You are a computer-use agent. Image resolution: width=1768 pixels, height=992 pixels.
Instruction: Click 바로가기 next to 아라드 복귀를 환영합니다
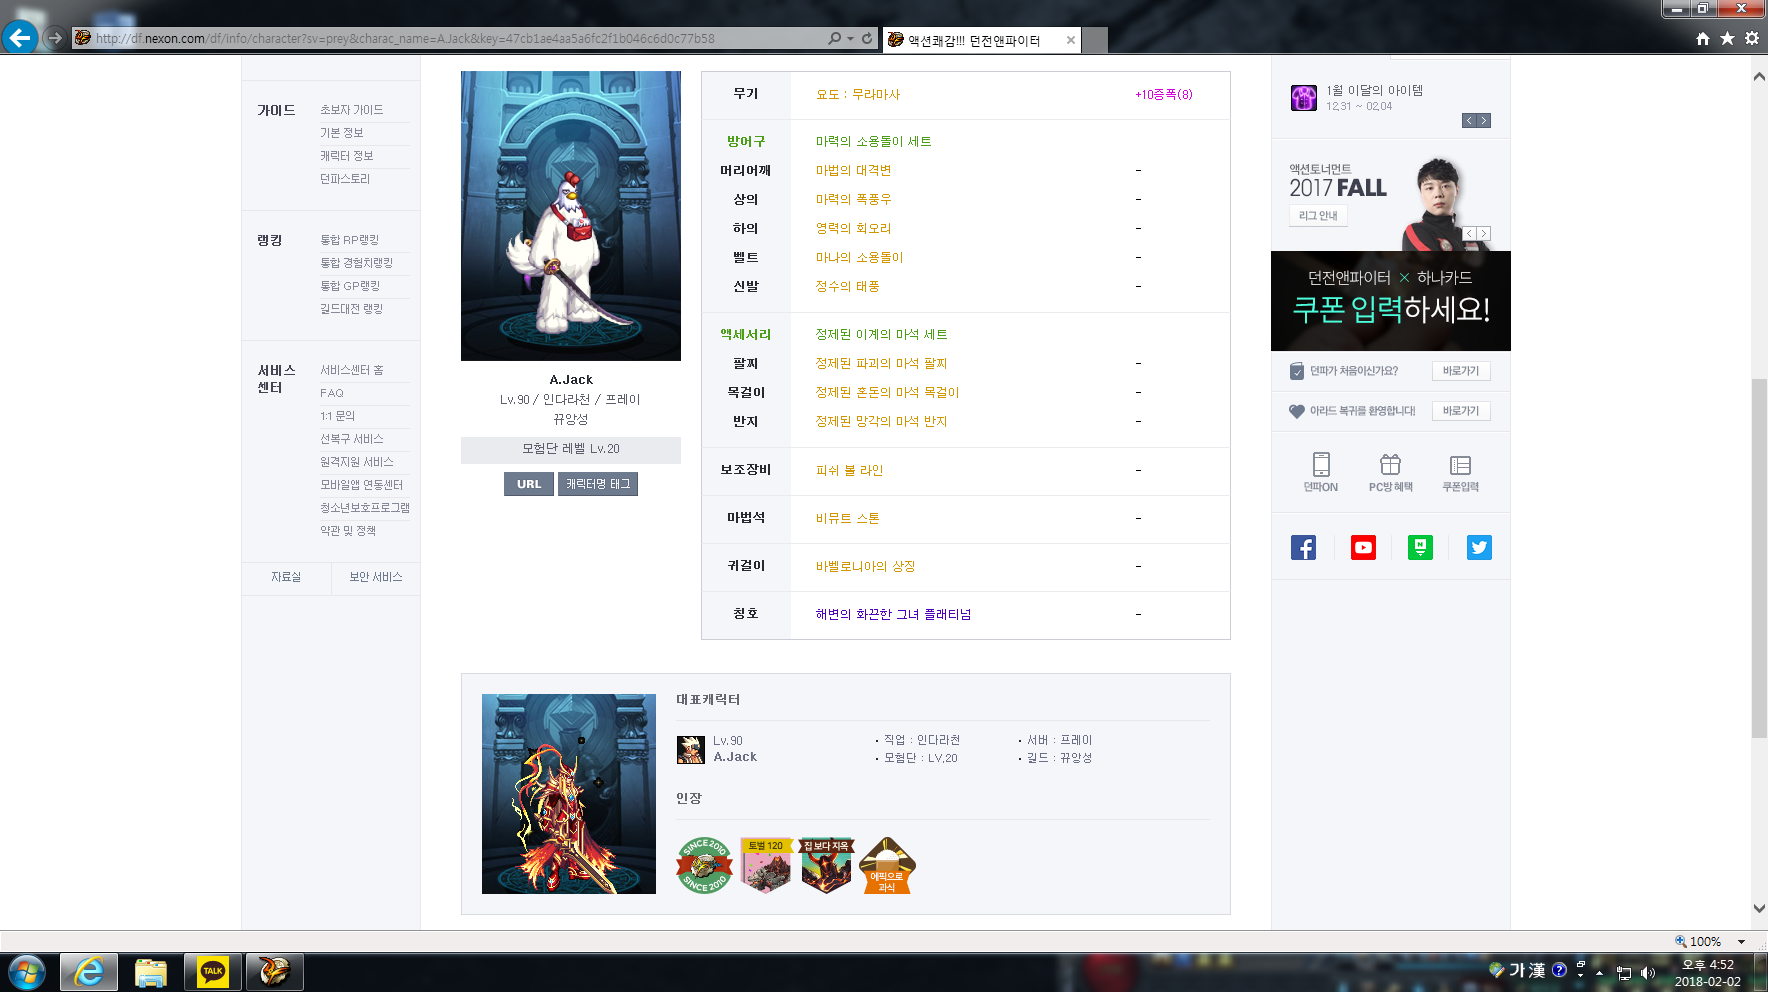(x=1461, y=411)
